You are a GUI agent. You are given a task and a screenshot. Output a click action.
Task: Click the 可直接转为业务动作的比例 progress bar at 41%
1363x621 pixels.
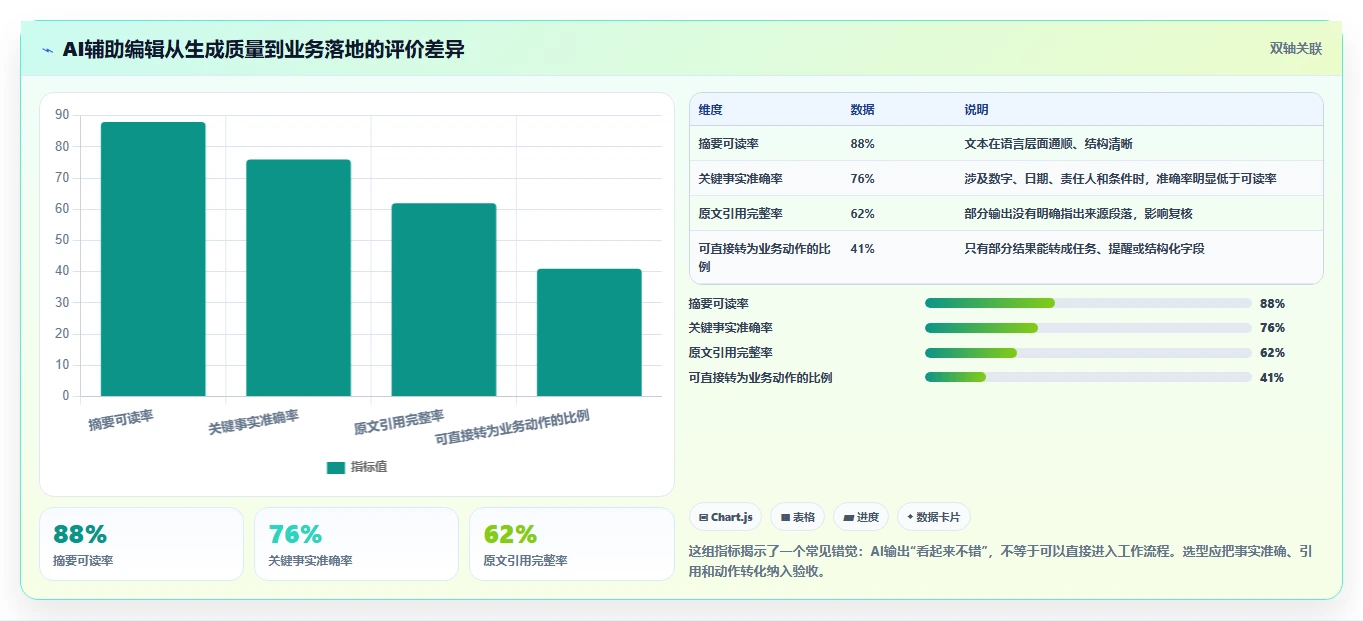click(x=1088, y=377)
